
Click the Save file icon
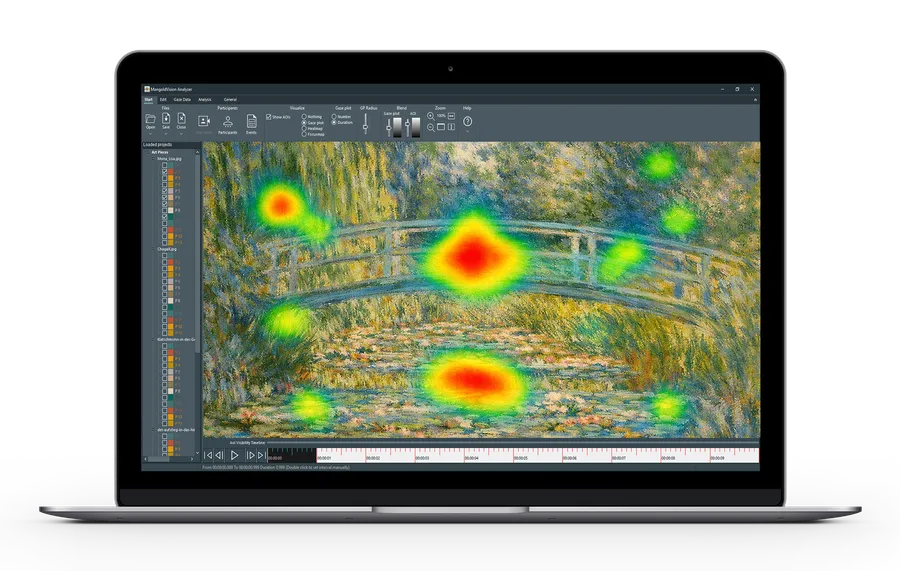click(166, 118)
